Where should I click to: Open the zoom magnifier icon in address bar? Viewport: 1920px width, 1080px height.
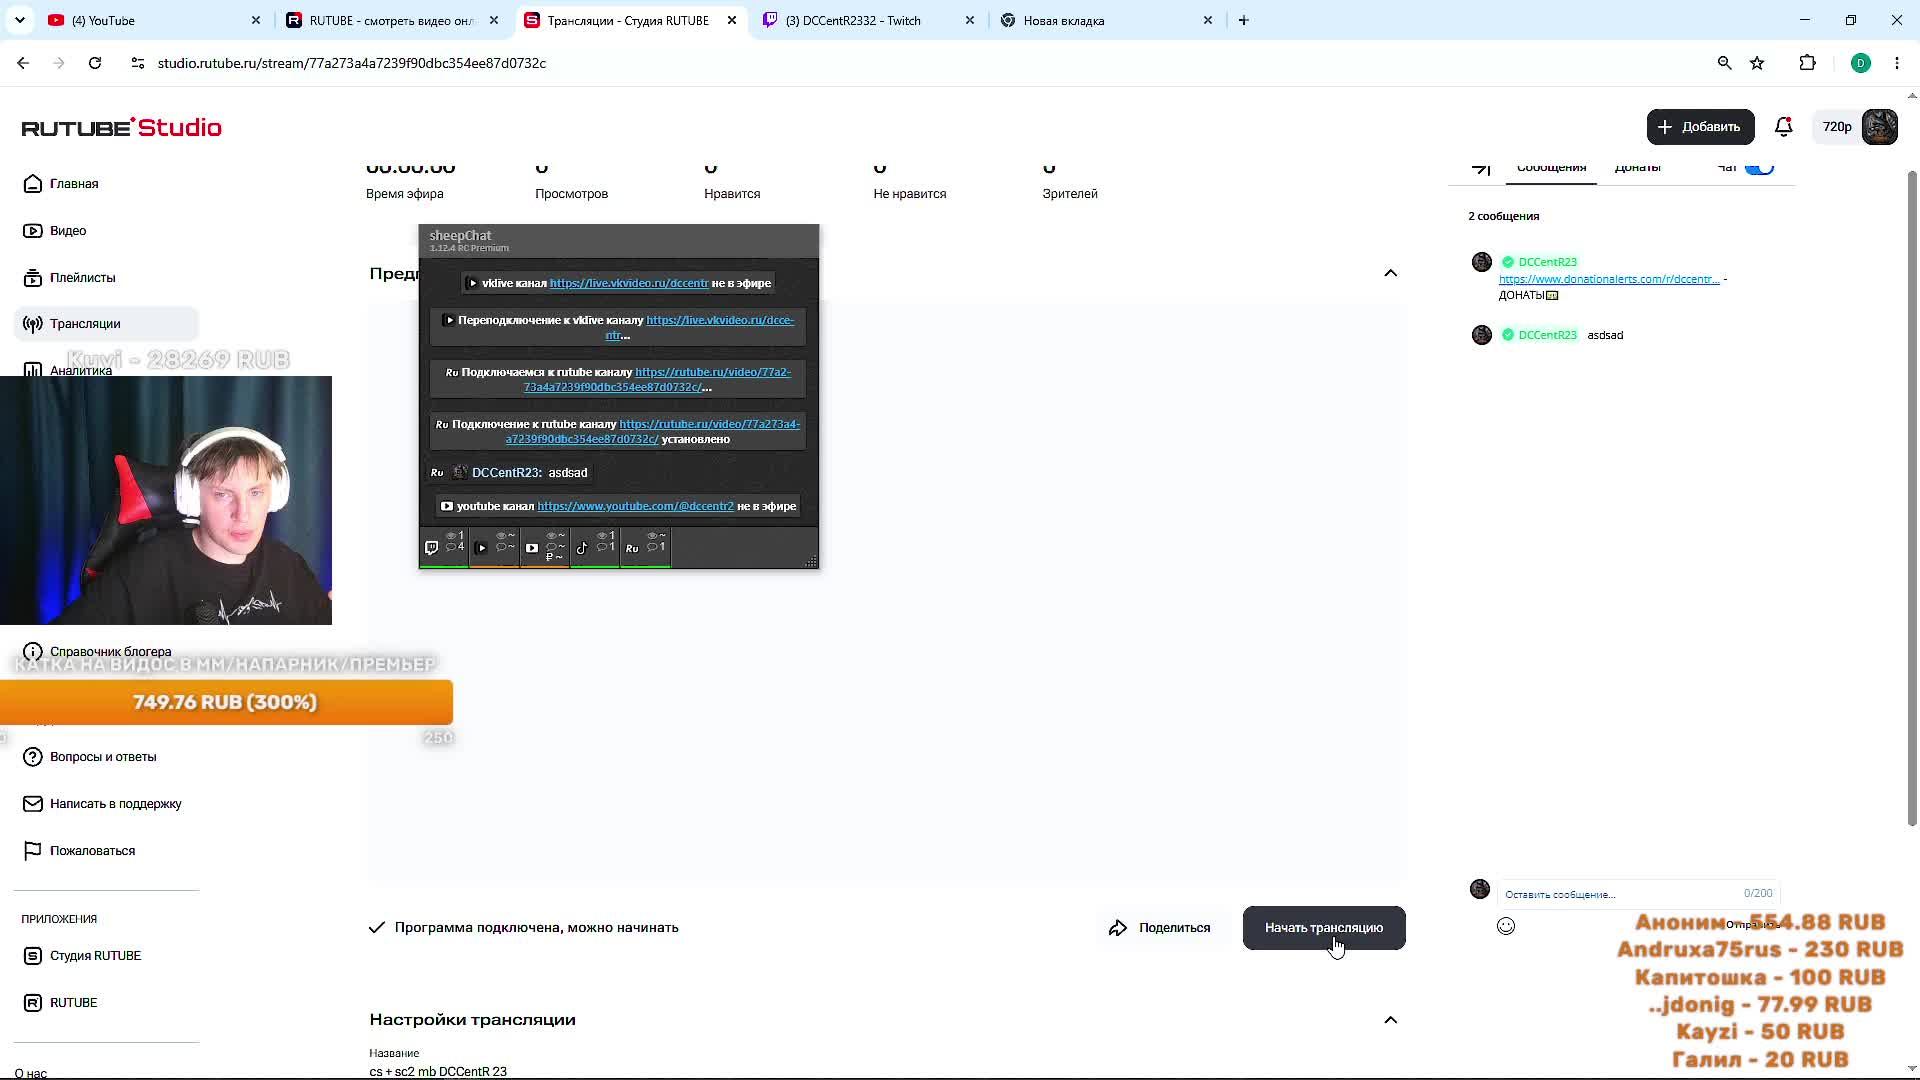click(1724, 63)
